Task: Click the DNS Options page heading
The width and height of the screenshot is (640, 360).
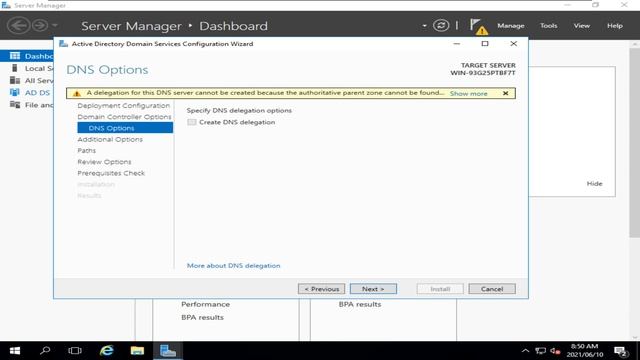Action: (x=107, y=70)
